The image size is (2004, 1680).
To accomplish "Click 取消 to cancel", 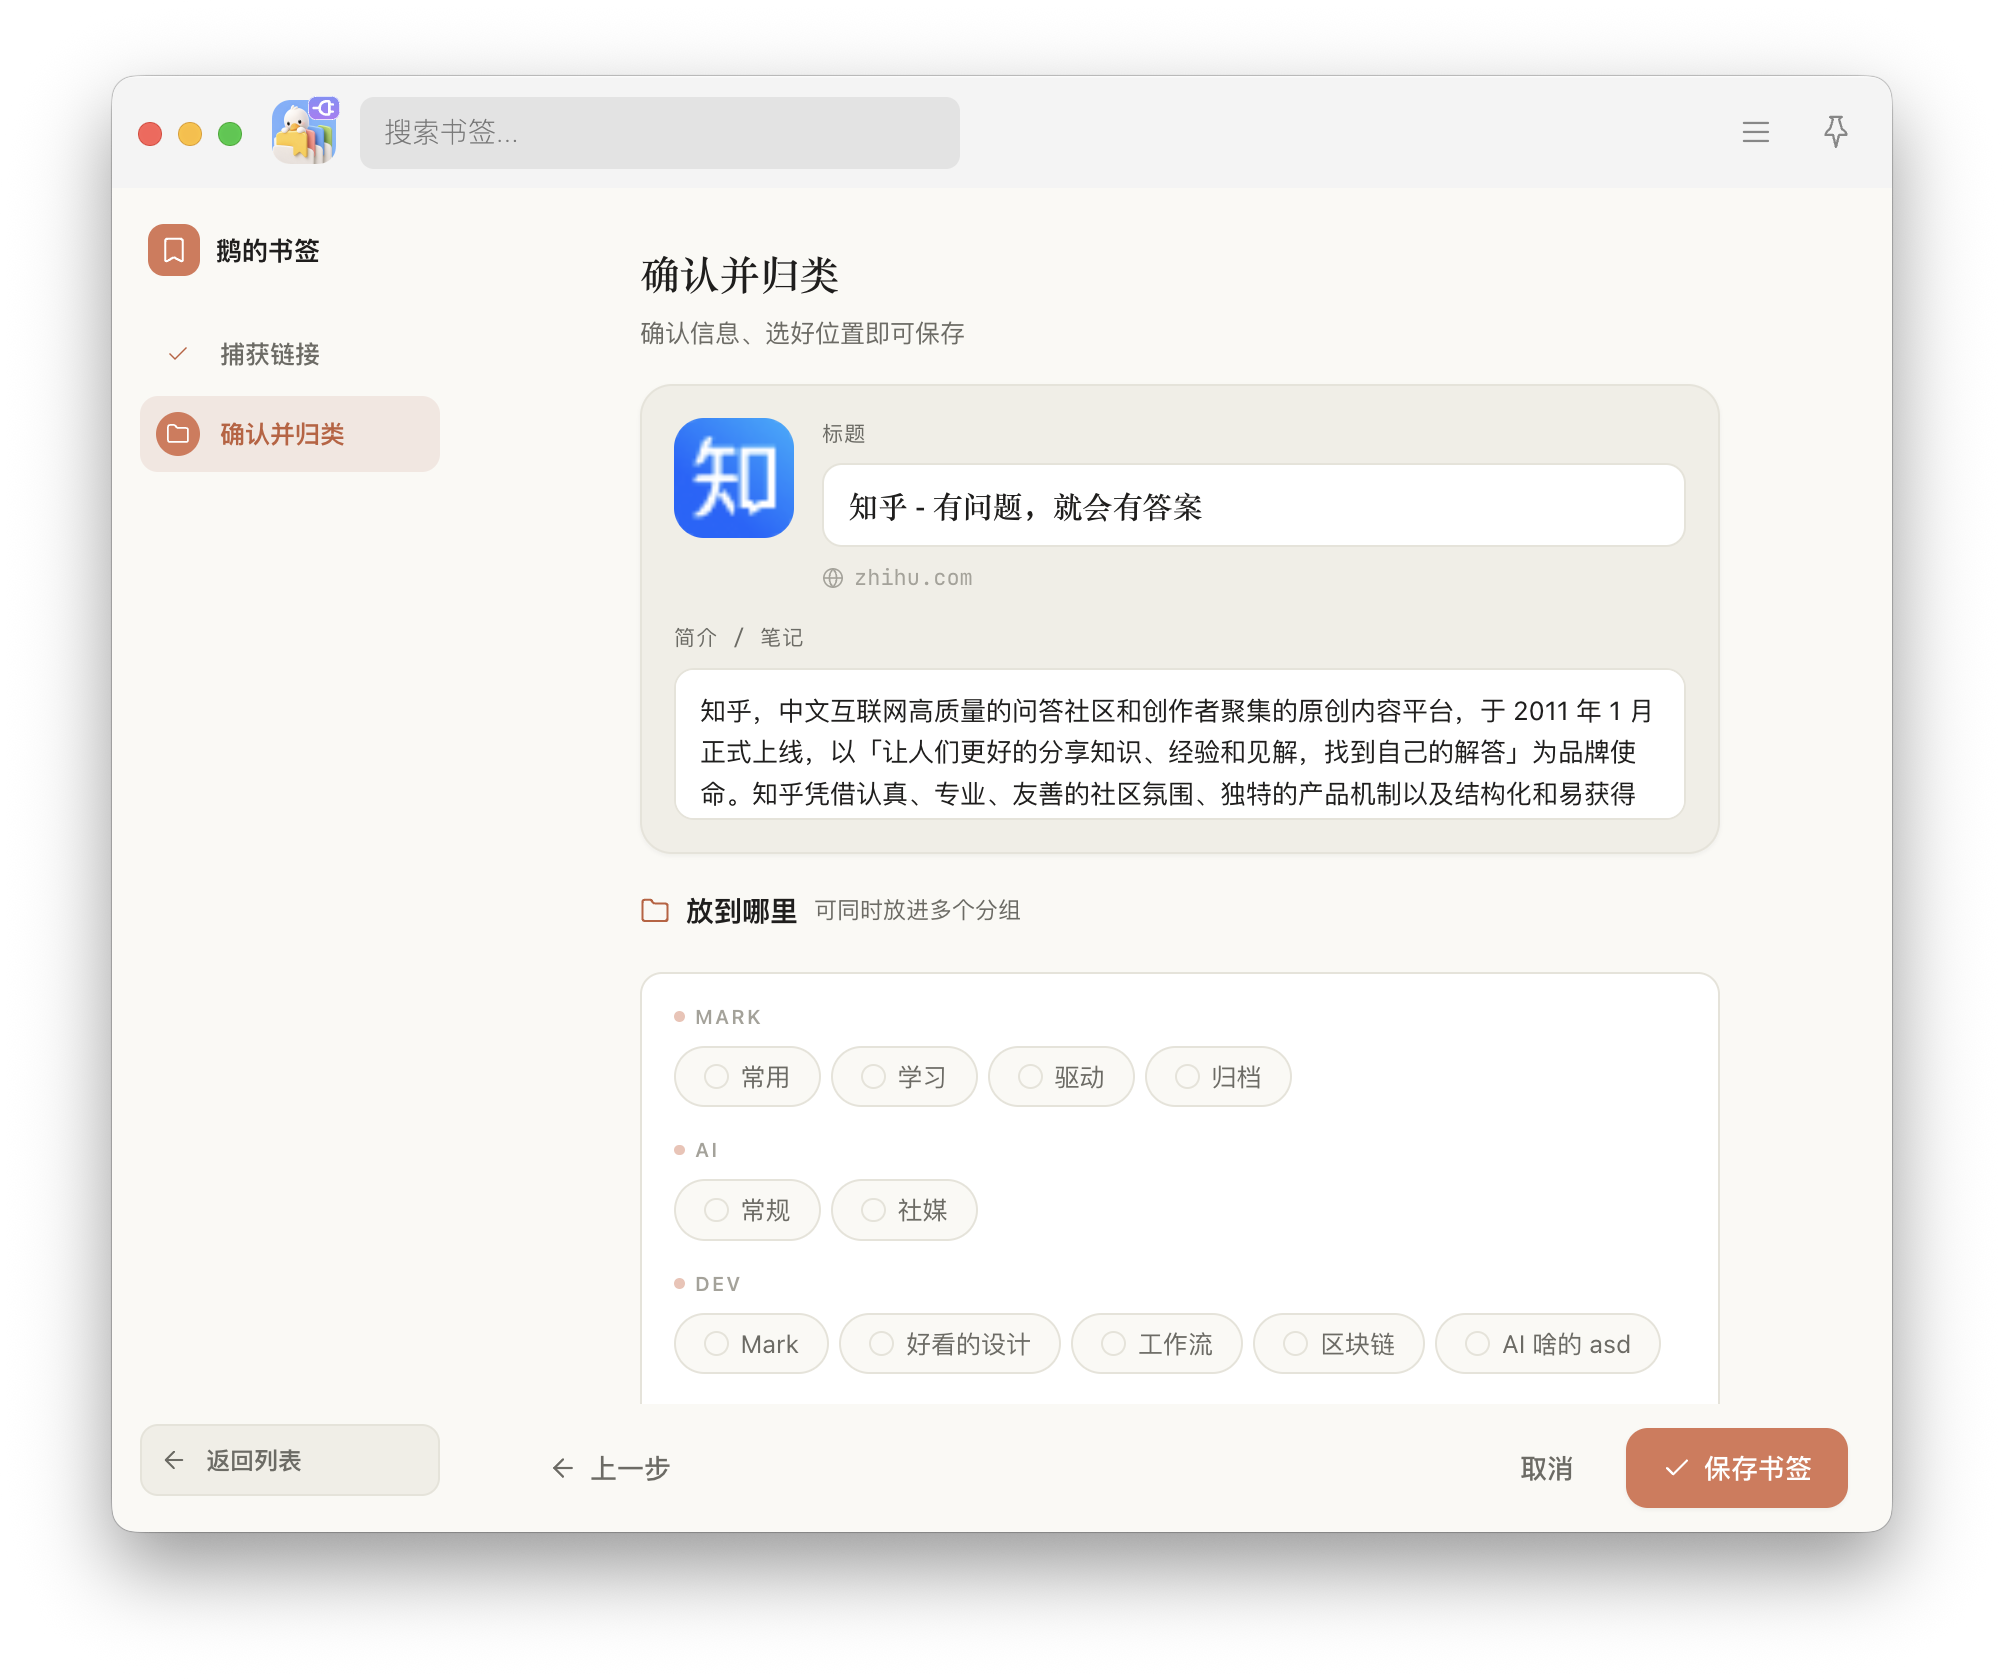I will (1546, 1468).
